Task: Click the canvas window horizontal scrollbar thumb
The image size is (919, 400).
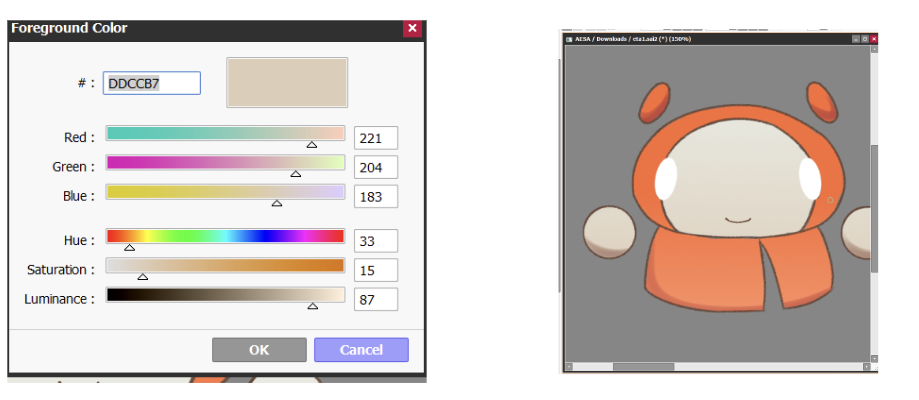Action: 643,367
